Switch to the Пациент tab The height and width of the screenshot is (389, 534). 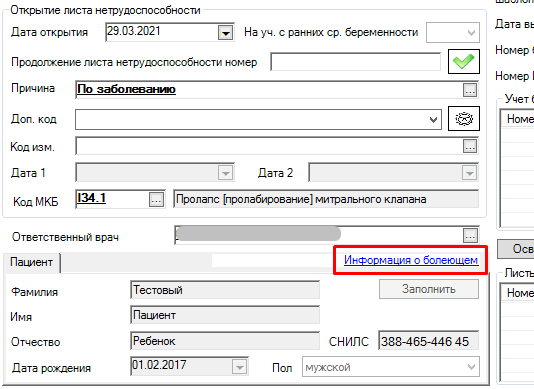[31, 262]
